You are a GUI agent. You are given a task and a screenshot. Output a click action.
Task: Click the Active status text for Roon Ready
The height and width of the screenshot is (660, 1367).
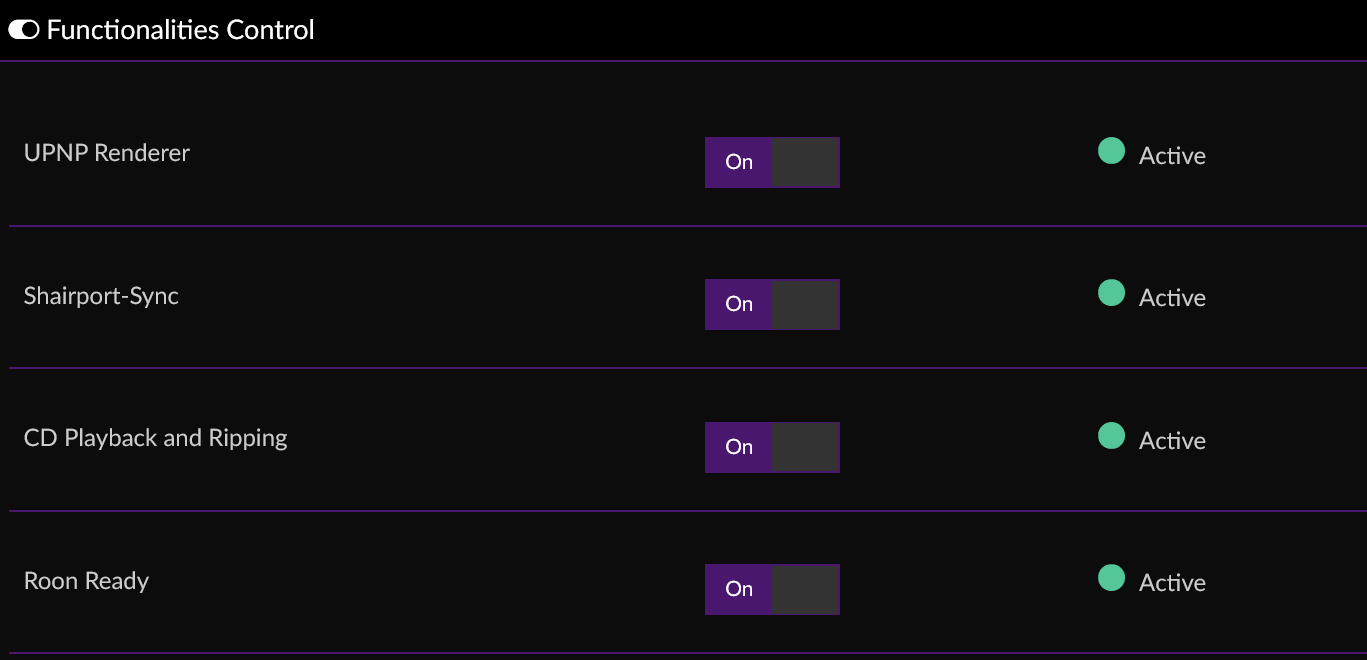click(1172, 583)
